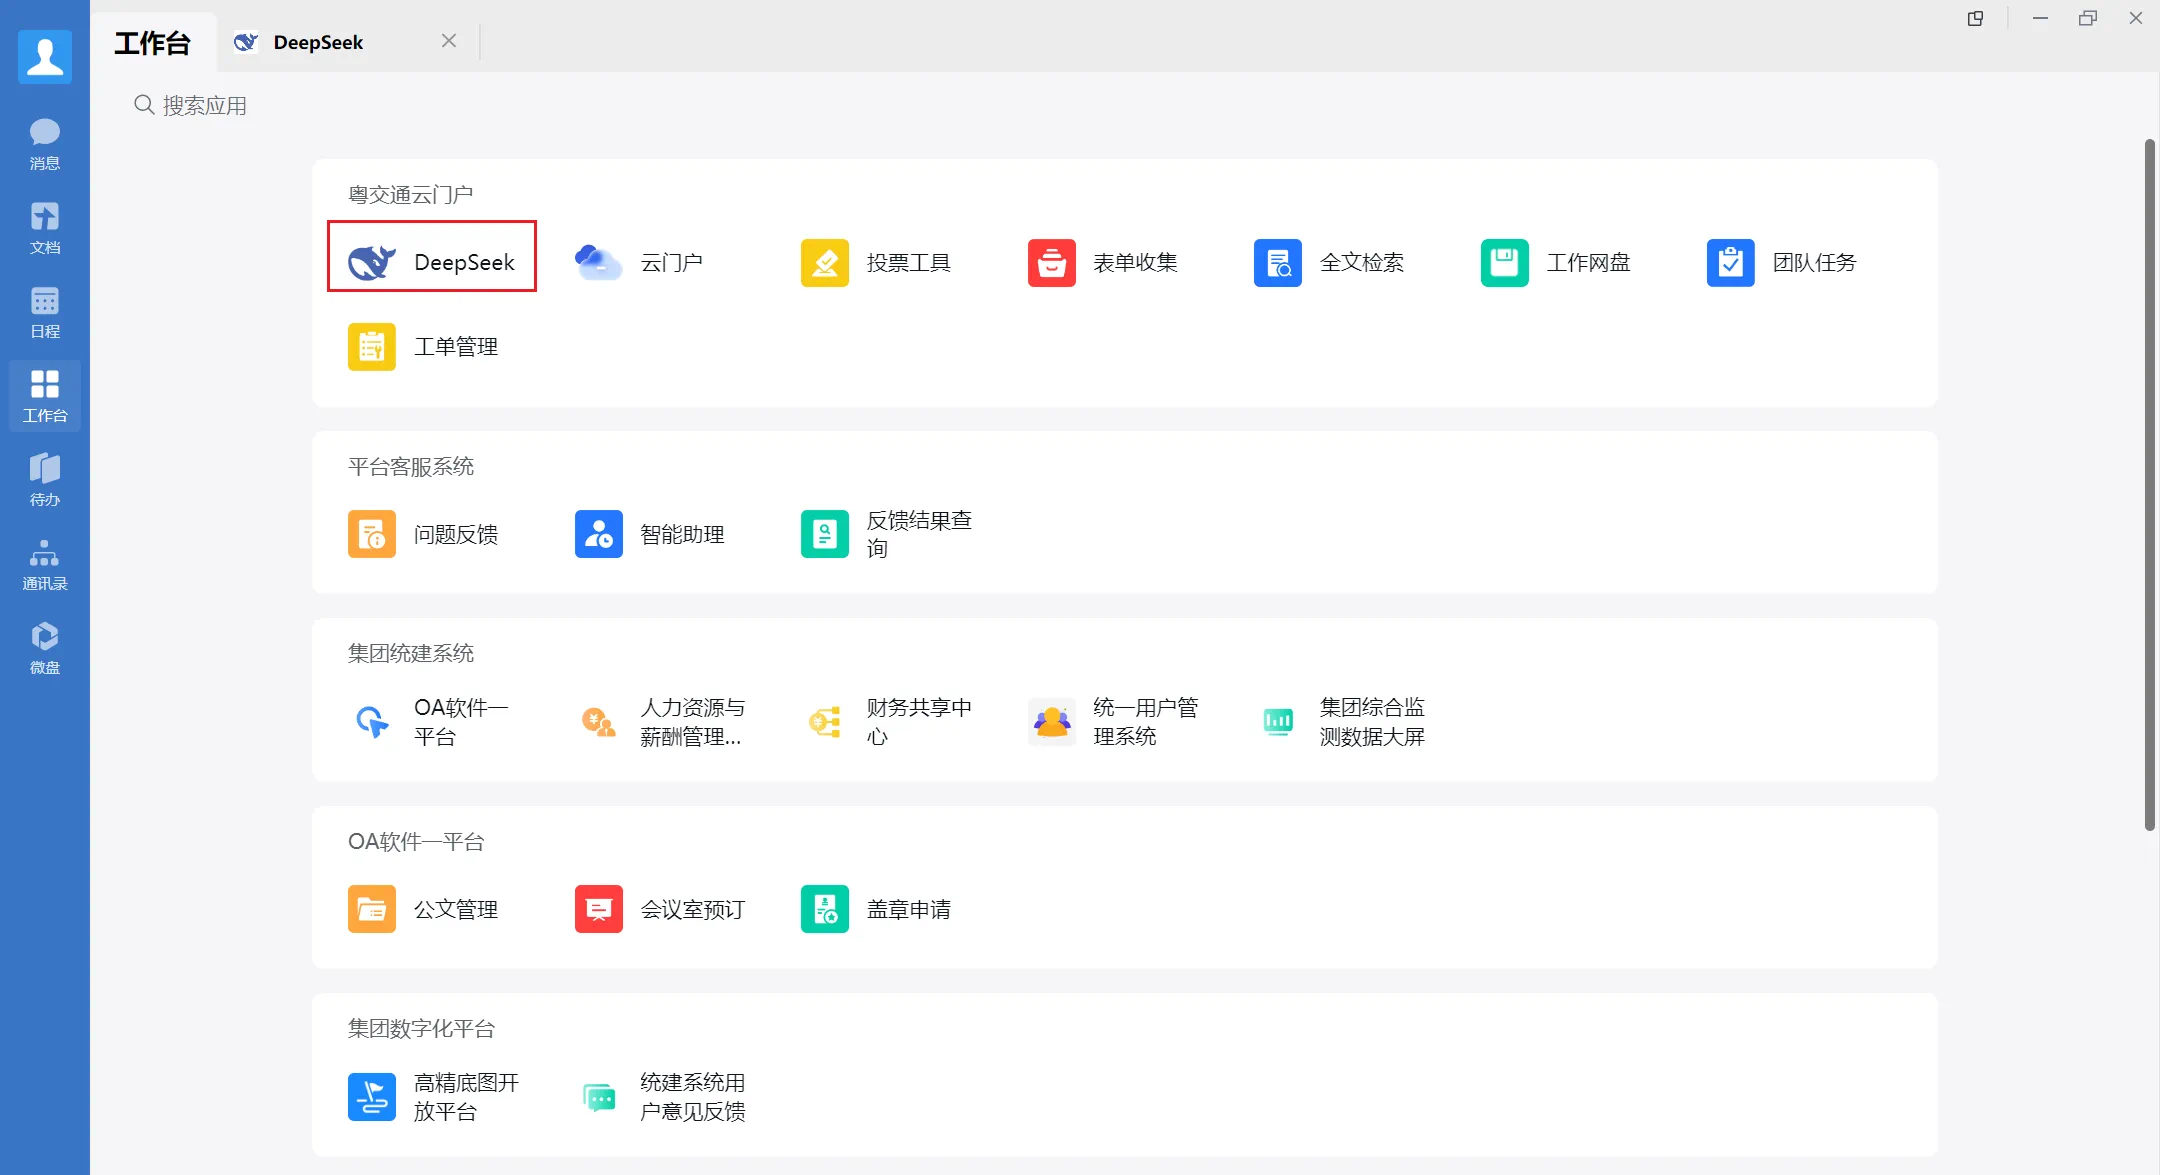This screenshot has width=2160, height=1175.
Task: Open the 人力资源与薪酬管理 HR app
Action: point(660,721)
